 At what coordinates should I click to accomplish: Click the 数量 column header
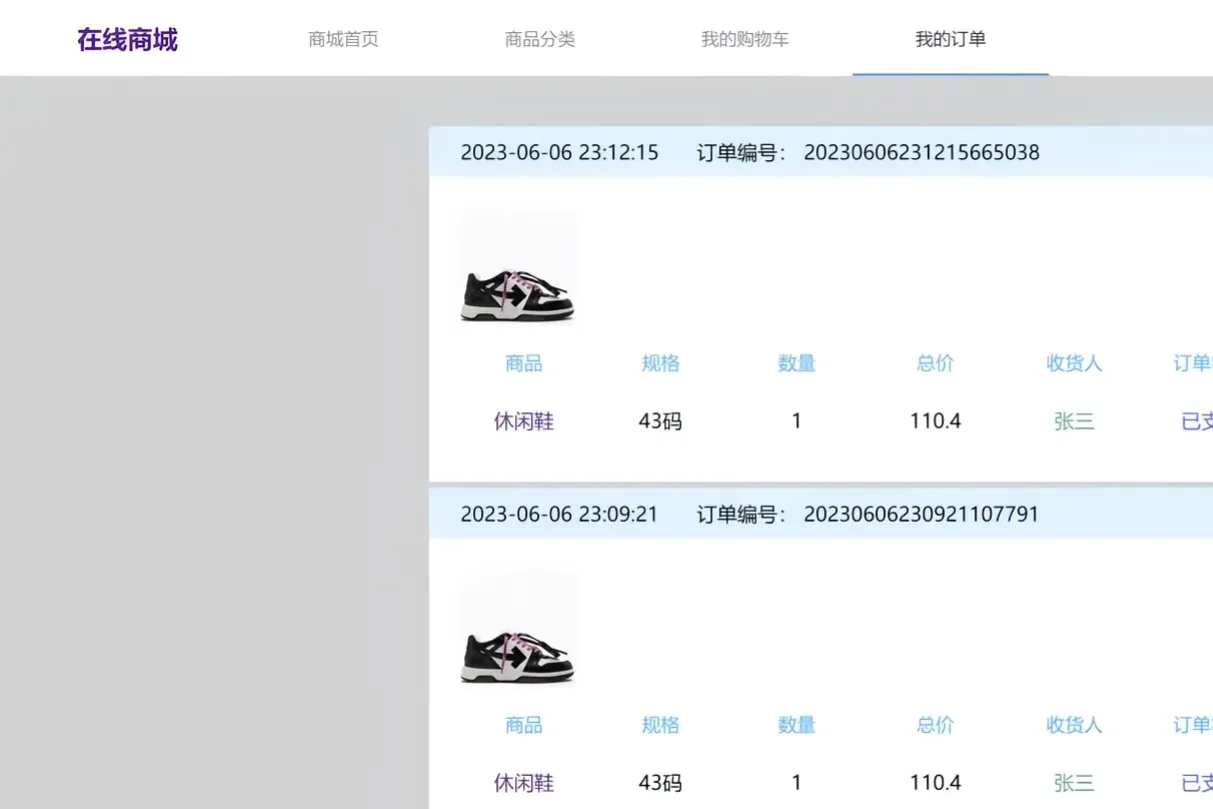pos(796,363)
